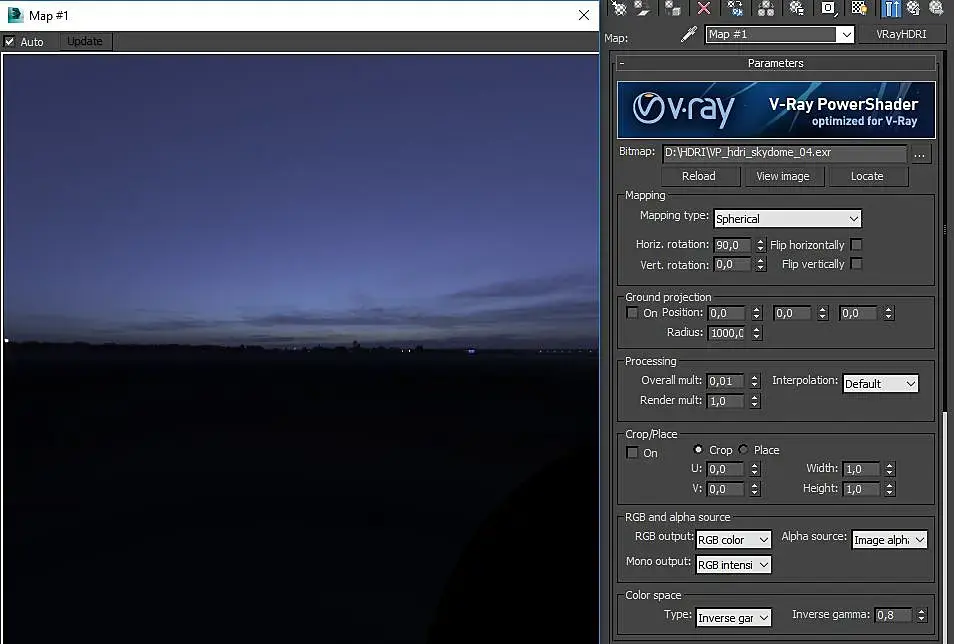The image size is (954, 644).
Task: Turn on the Crop/Place On checkbox
Action: pos(632,453)
